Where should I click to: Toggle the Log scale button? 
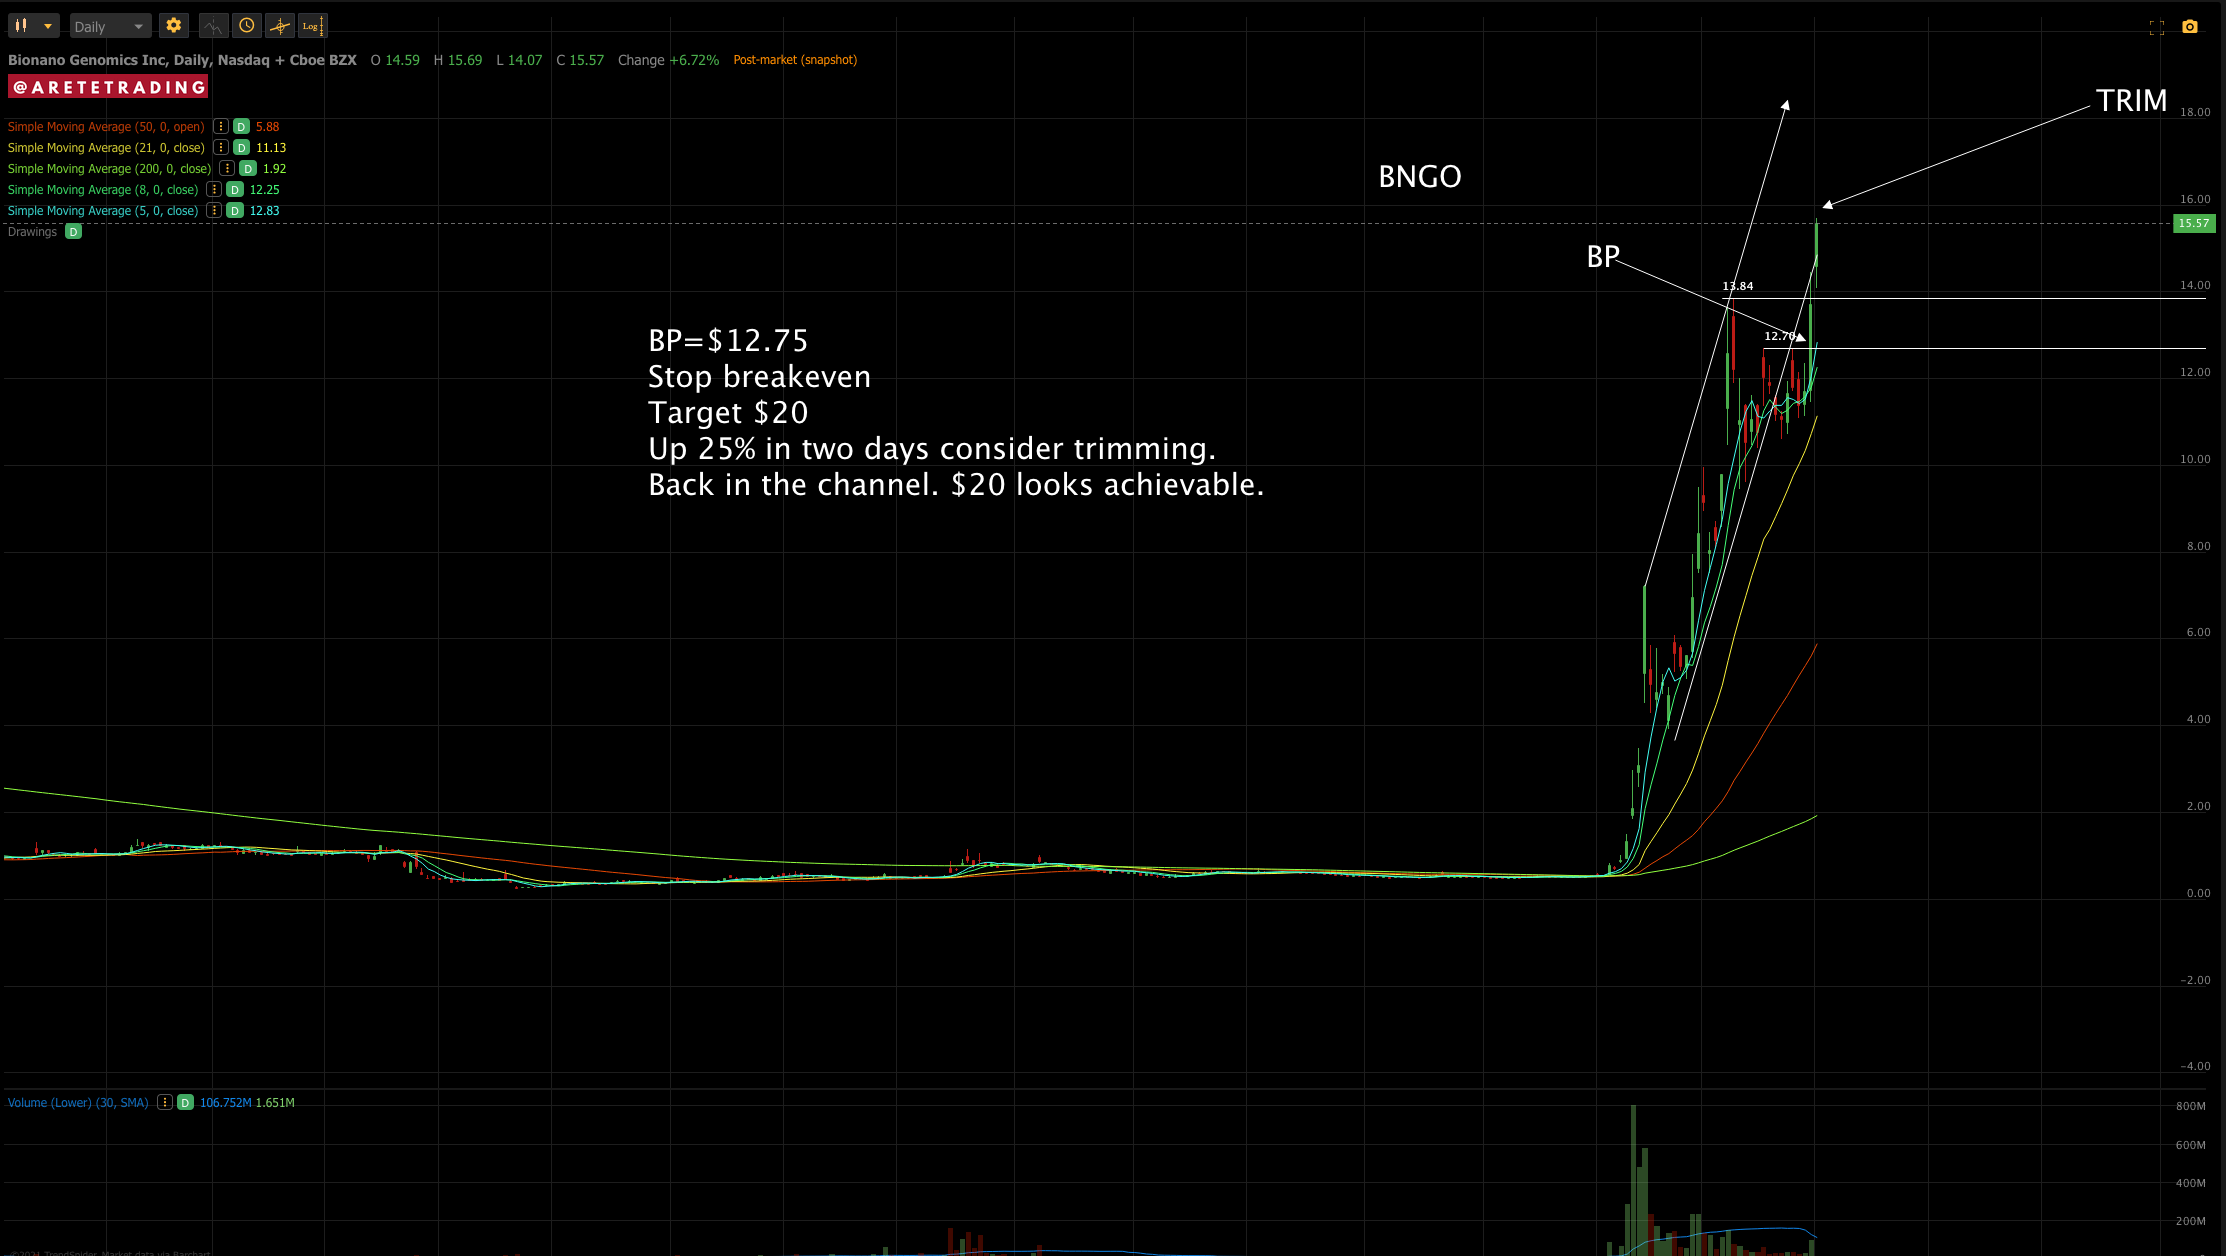click(x=313, y=26)
